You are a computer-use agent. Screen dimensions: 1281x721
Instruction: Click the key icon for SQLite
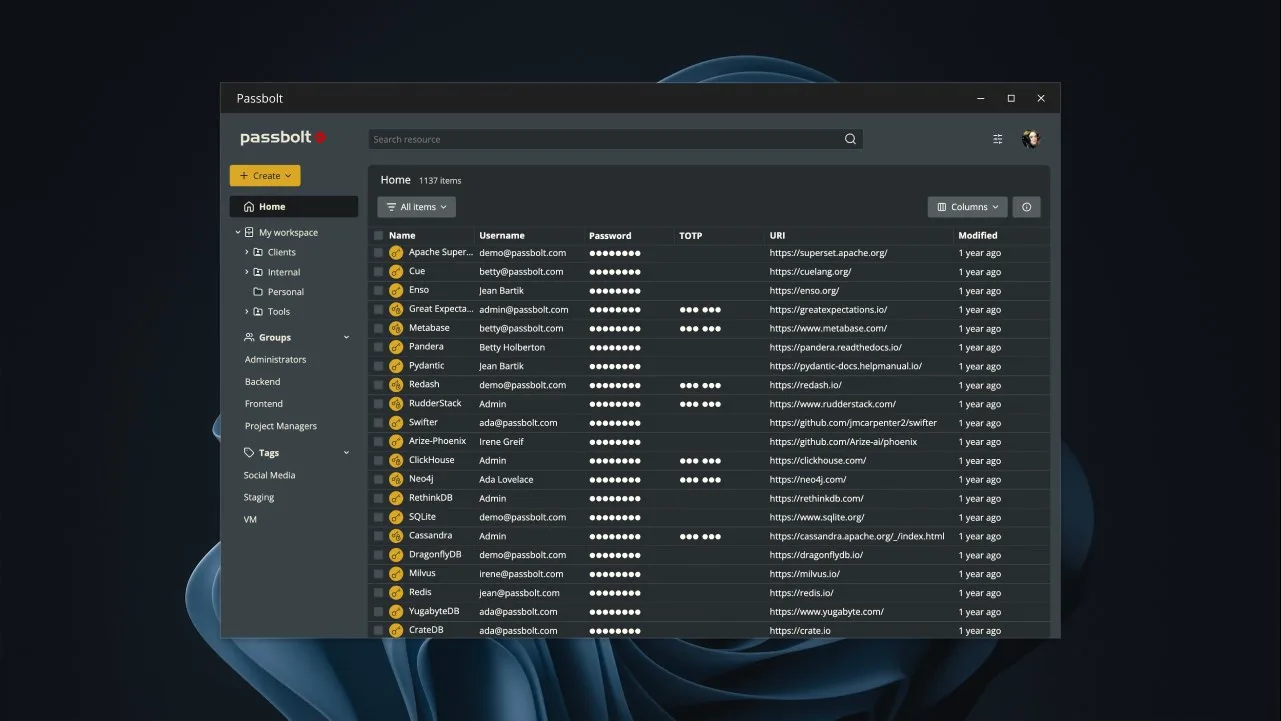coord(396,517)
